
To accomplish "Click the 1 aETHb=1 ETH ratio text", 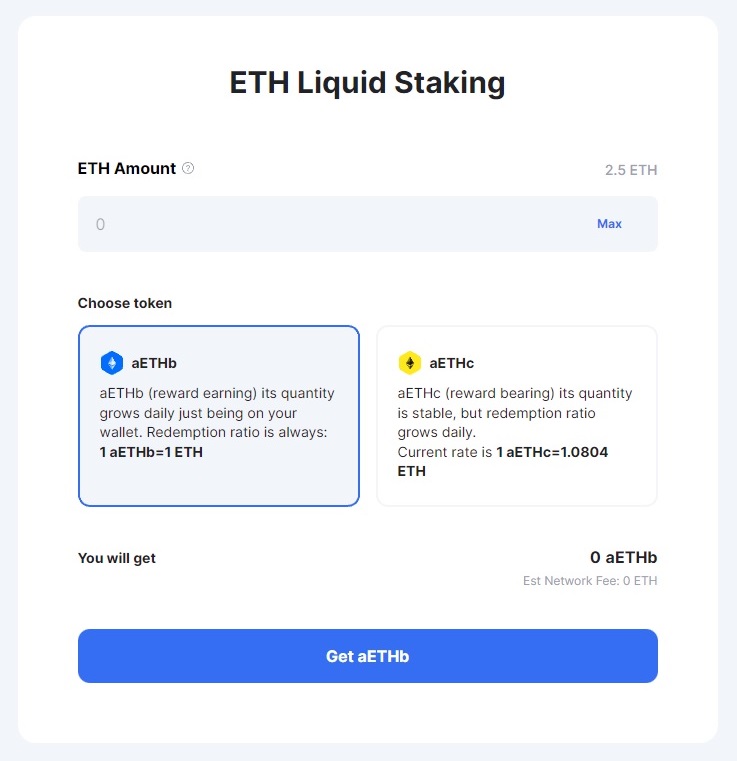I will click(149, 452).
